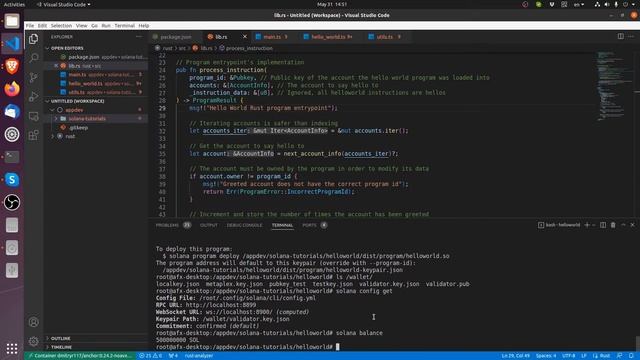The height and width of the screenshot is (360, 640).
Task: Open Skype from the dock
Action: click(x=12, y=180)
